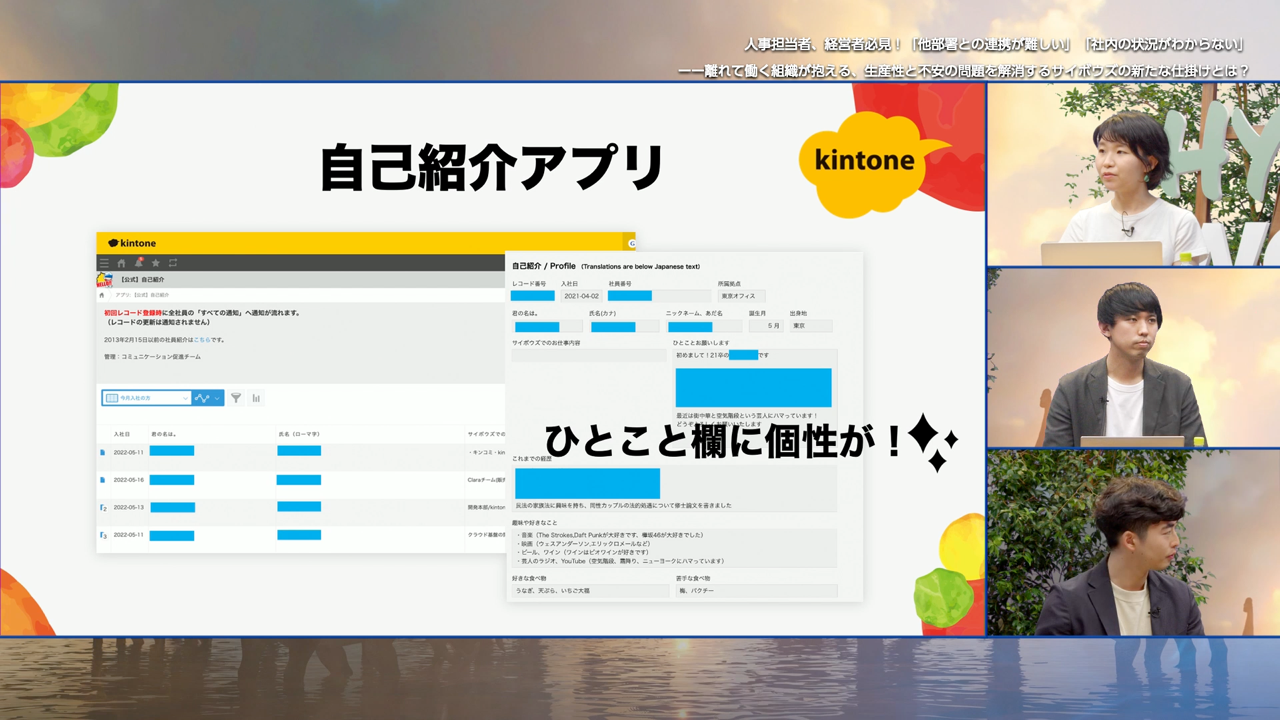The height and width of the screenshot is (720, 1280).
Task: Click the search icon in the yellow kintone header
Action: 631,243
